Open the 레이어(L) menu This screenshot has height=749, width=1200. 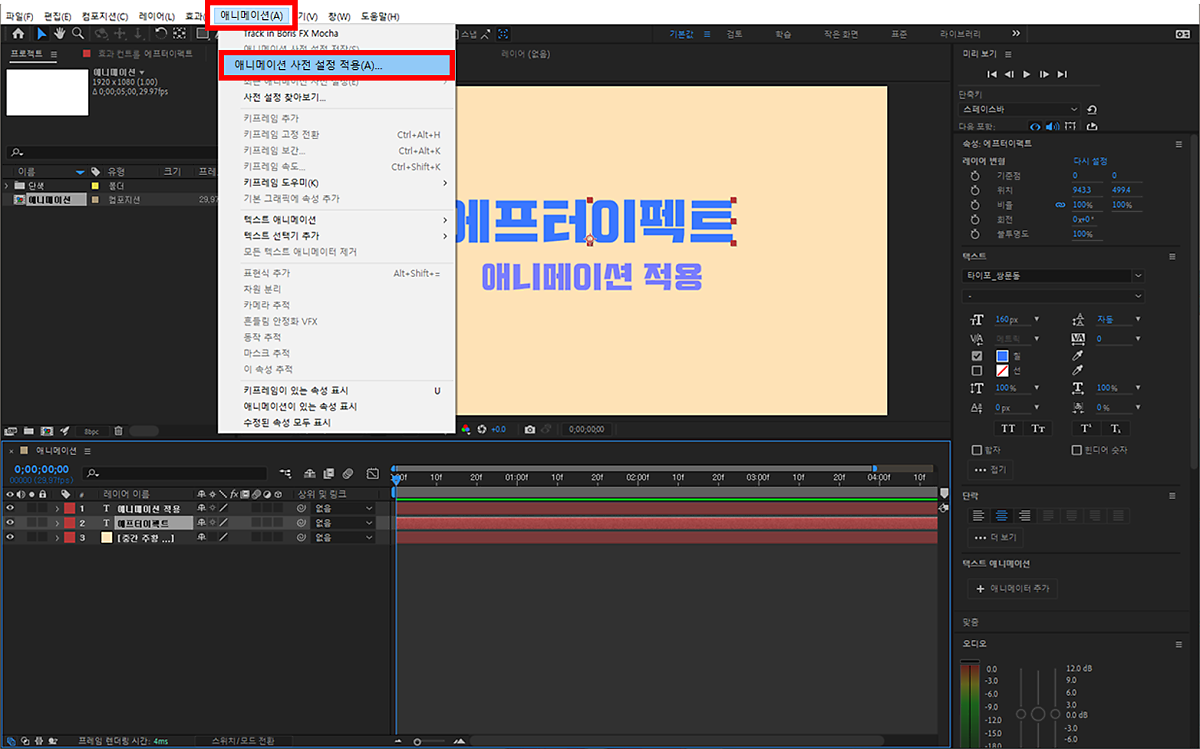click(157, 17)
